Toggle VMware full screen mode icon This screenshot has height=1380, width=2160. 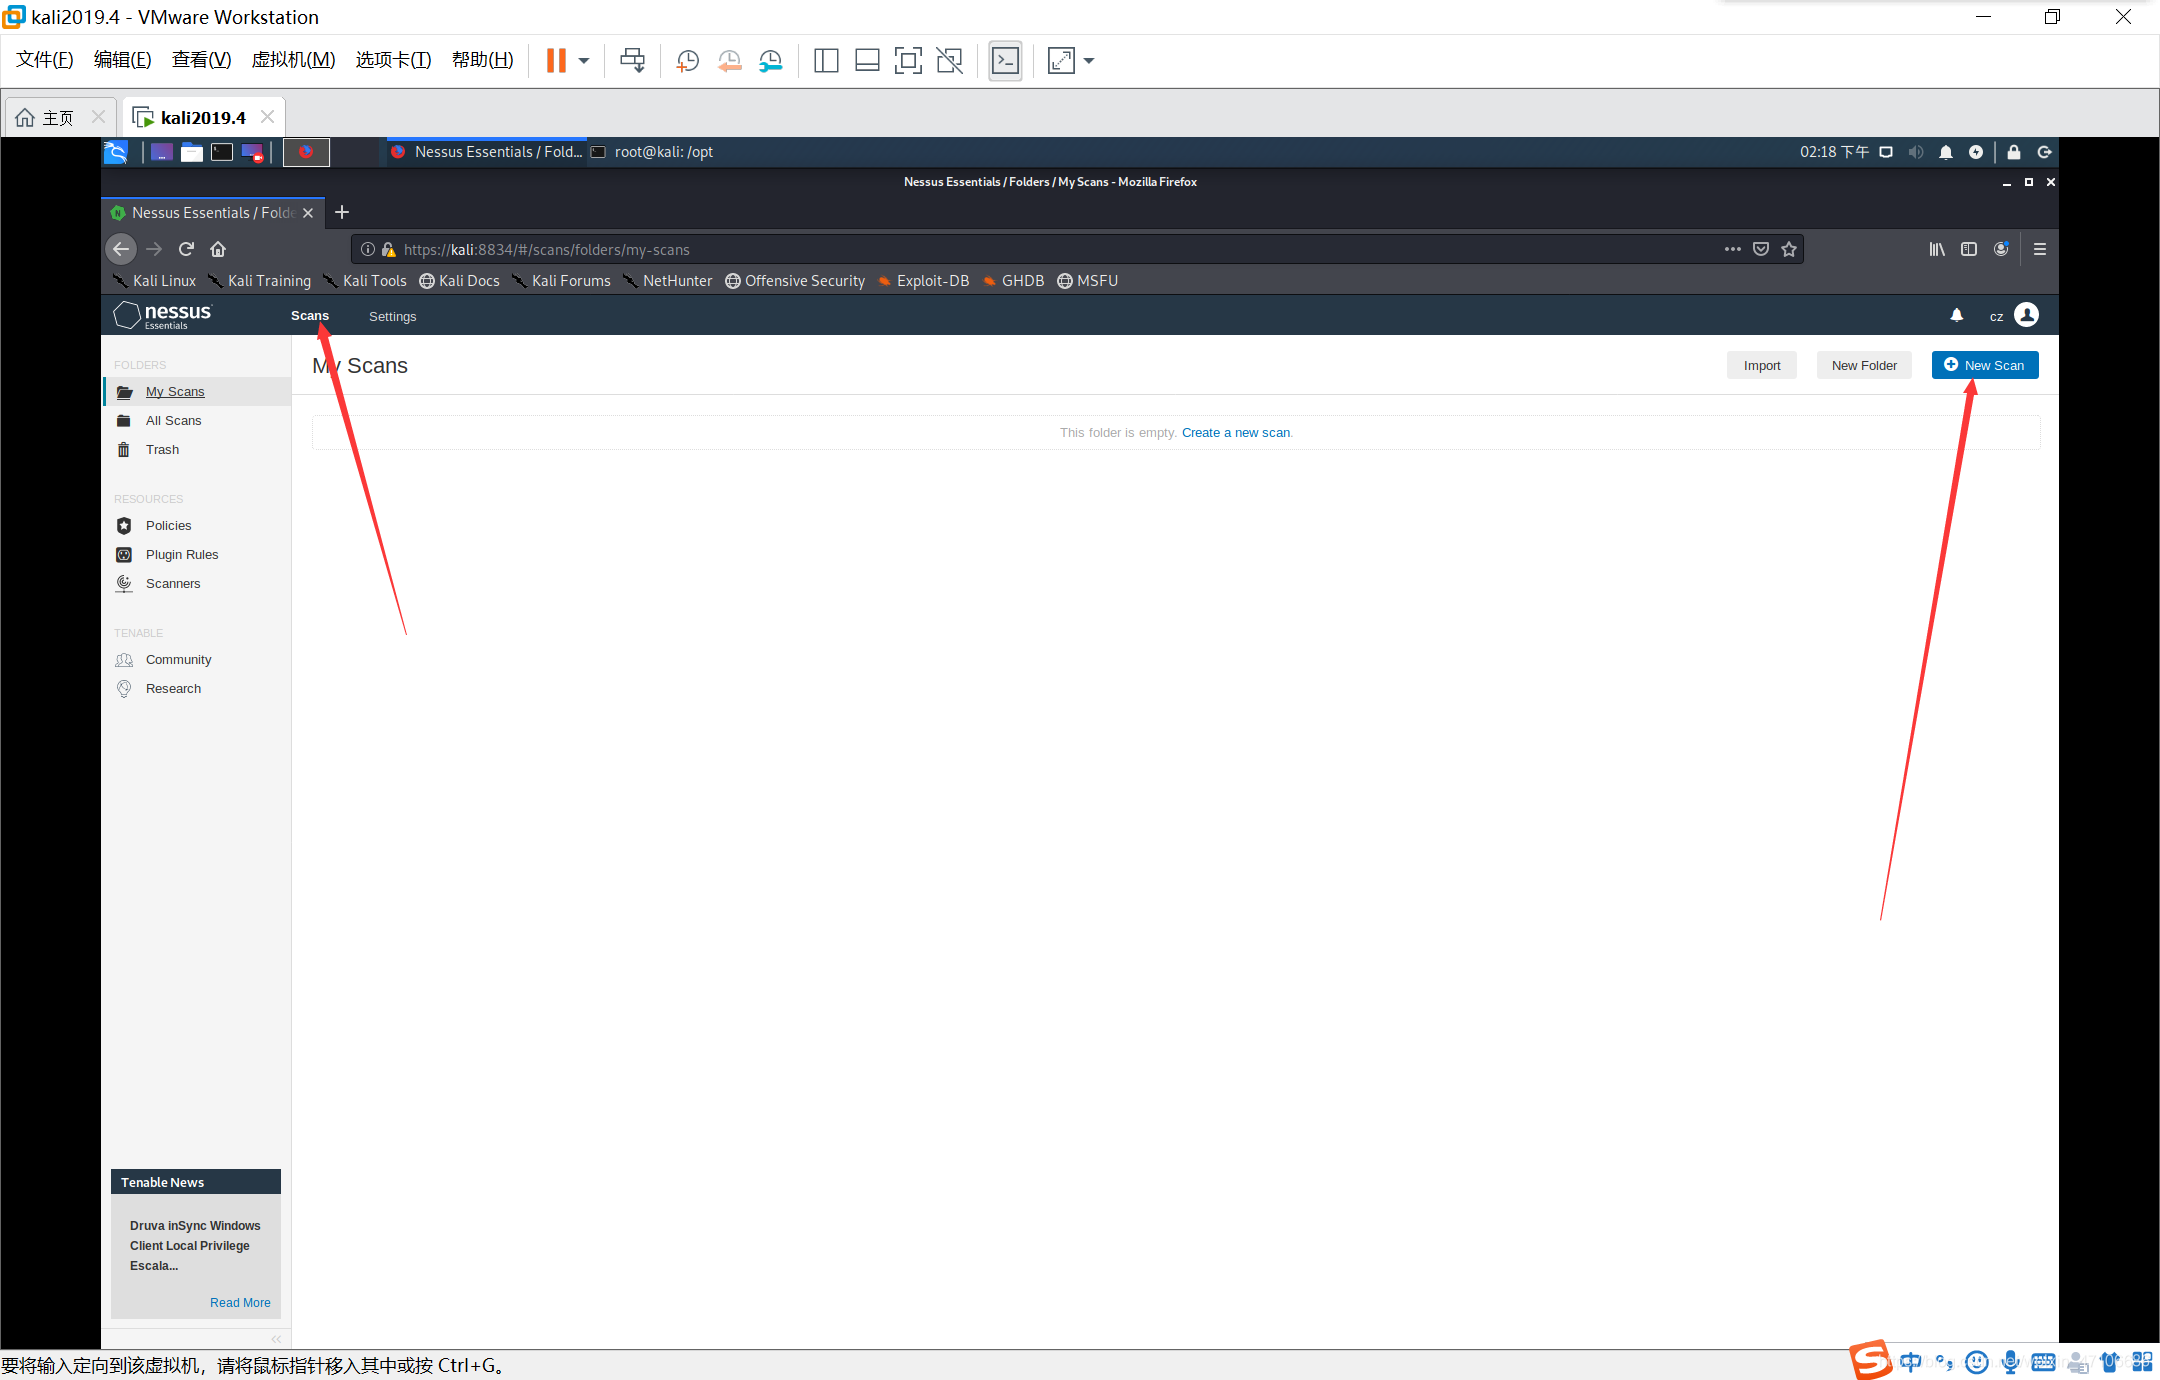point(908,61)
